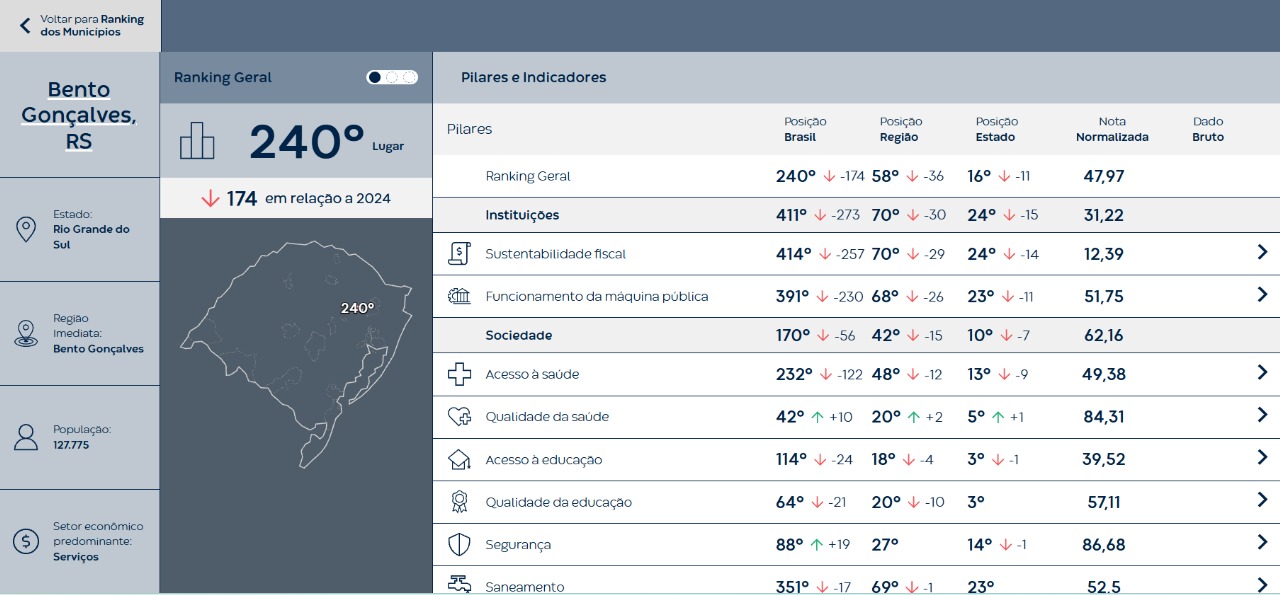Screen dimensions: 1280x595
Task: Go back via Voltar para Ranking dos Municípios
Action: point(81,26)
